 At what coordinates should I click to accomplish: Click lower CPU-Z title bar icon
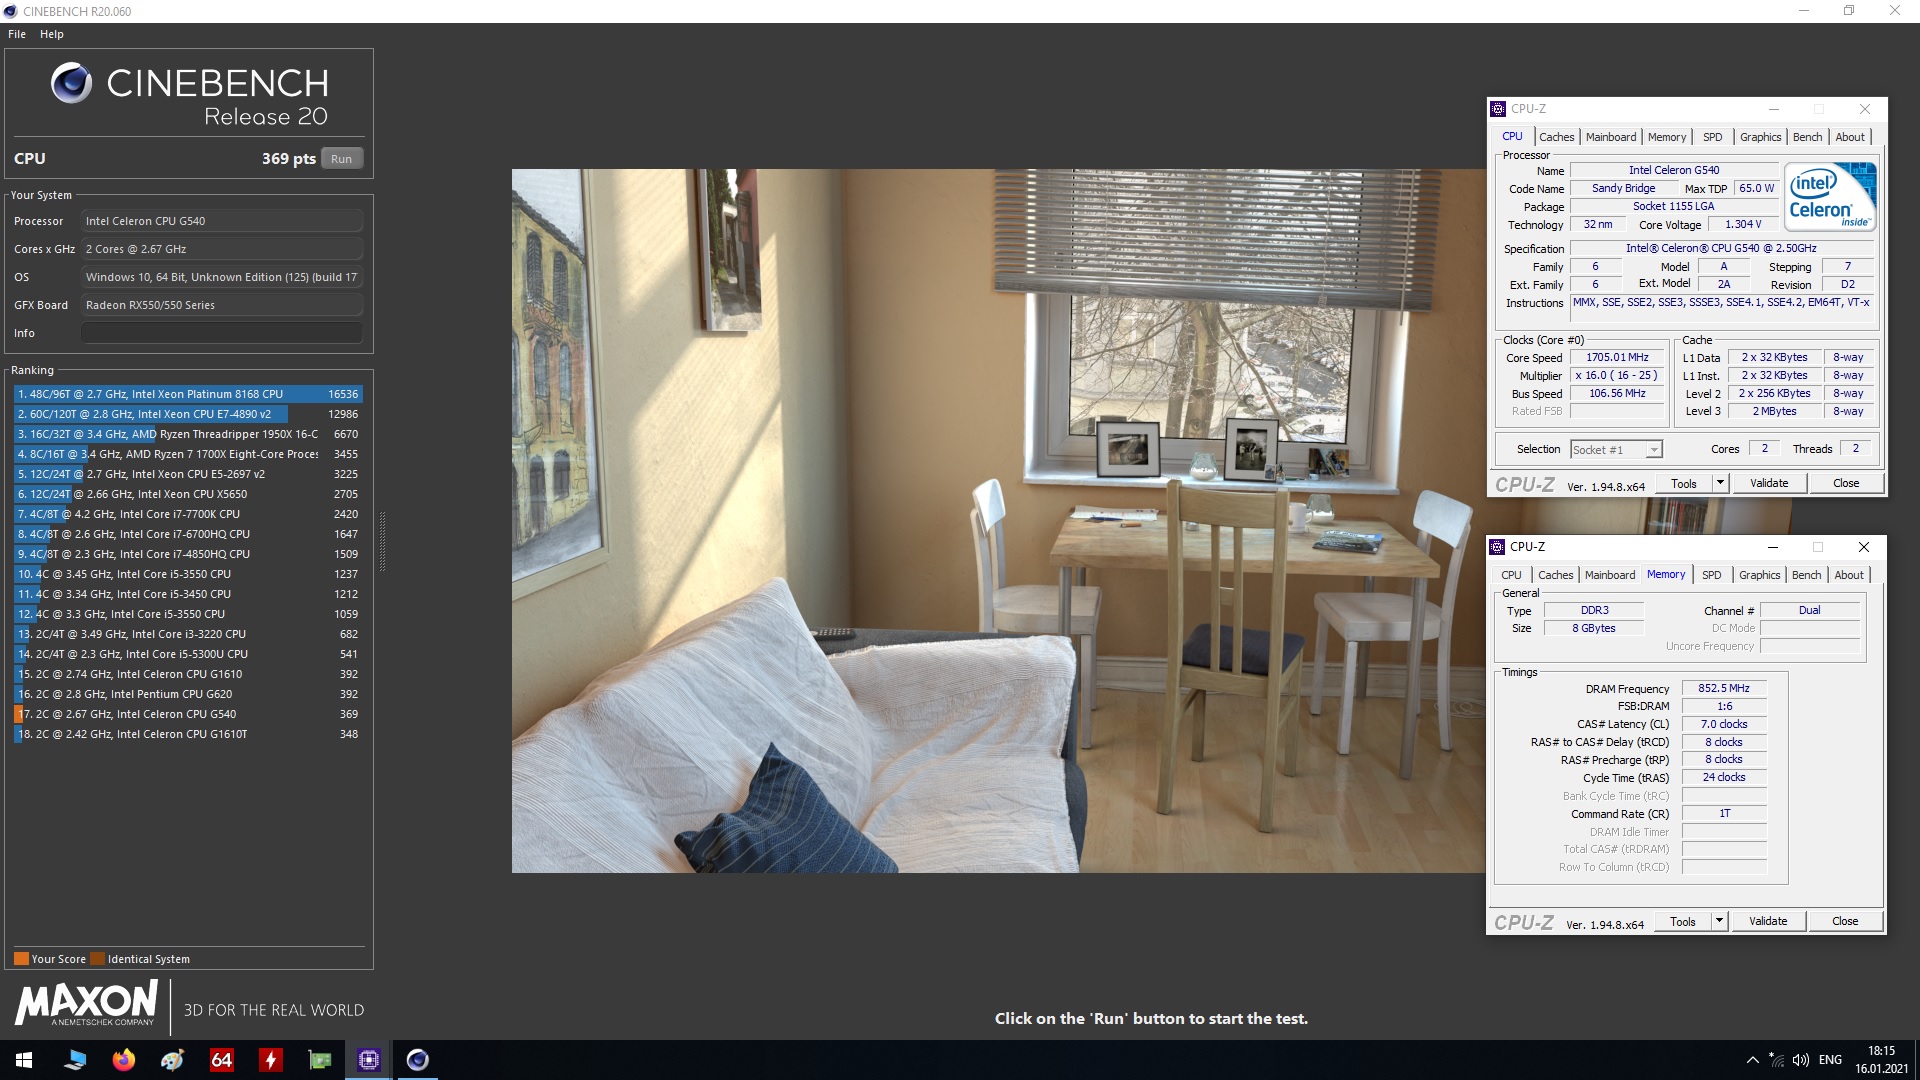[x=1497, y=547]
